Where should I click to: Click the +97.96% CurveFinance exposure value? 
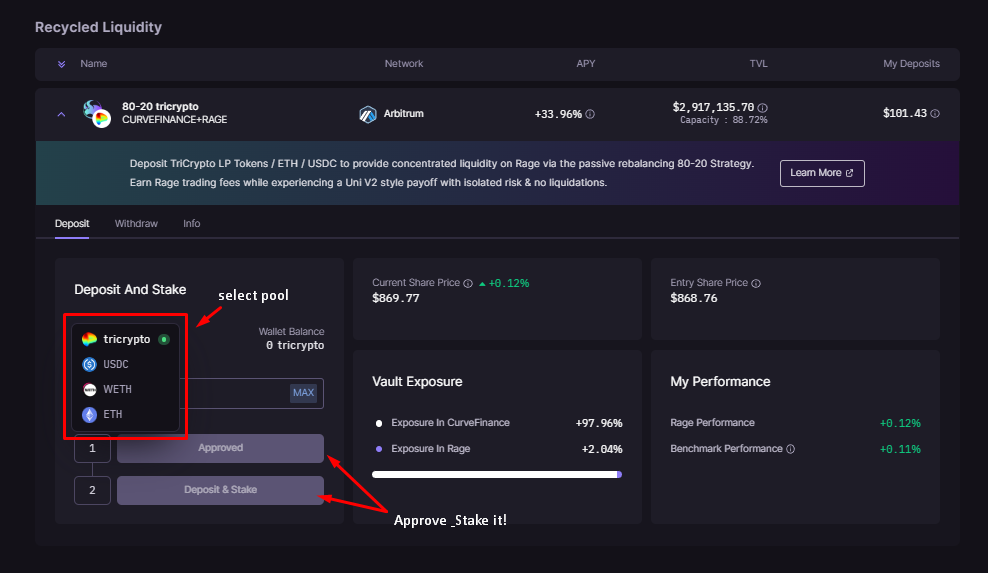point(599,423)
